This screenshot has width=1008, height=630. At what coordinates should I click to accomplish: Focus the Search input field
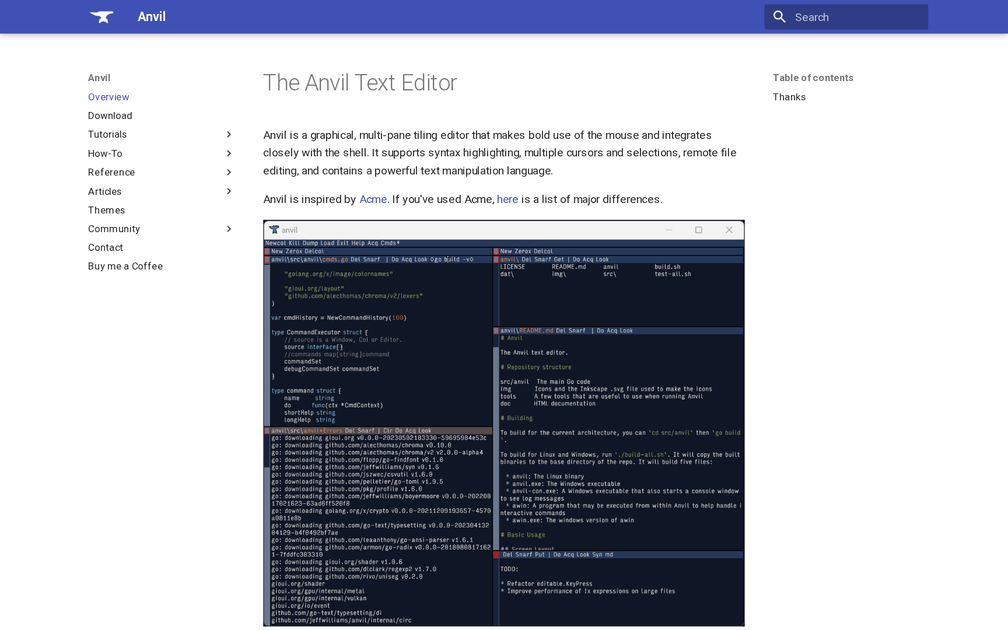point(846,17)
